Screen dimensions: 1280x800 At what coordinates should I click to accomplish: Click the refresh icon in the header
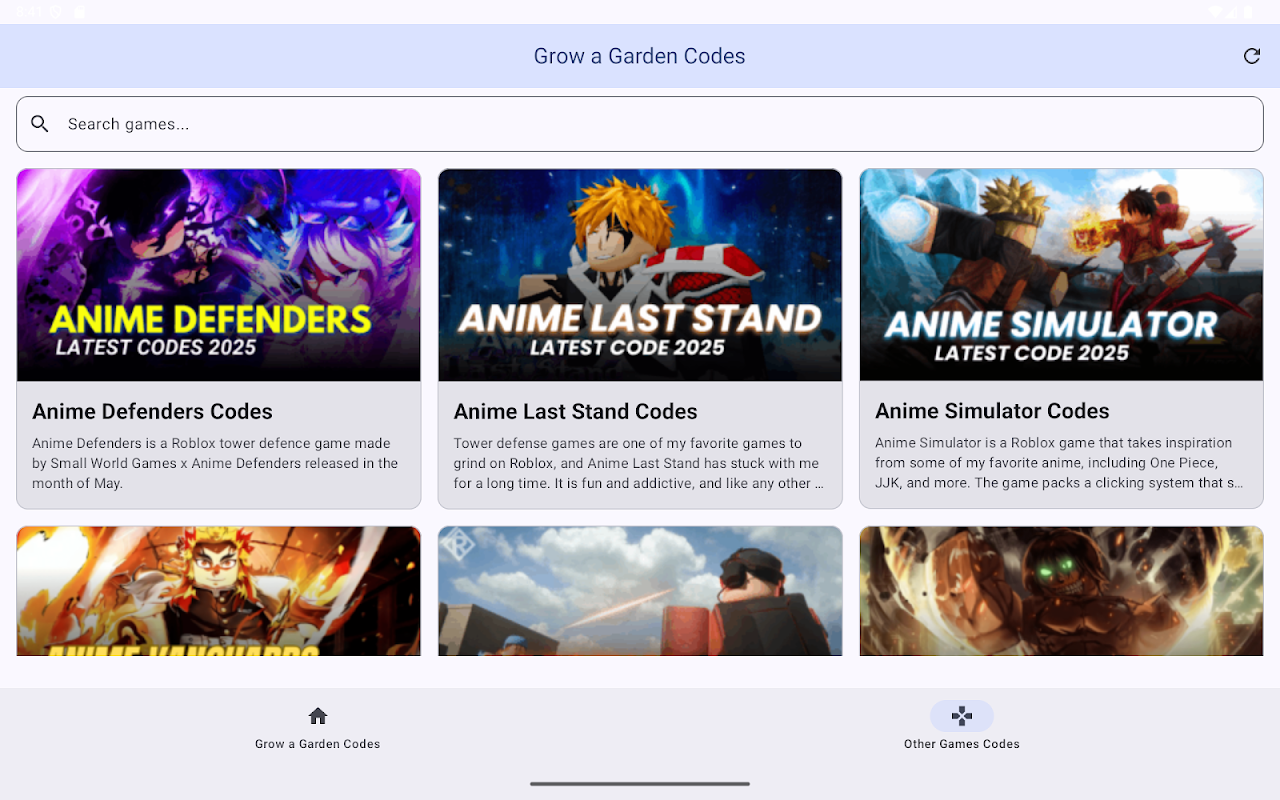pyautogui.click(x=1251, y=56)
